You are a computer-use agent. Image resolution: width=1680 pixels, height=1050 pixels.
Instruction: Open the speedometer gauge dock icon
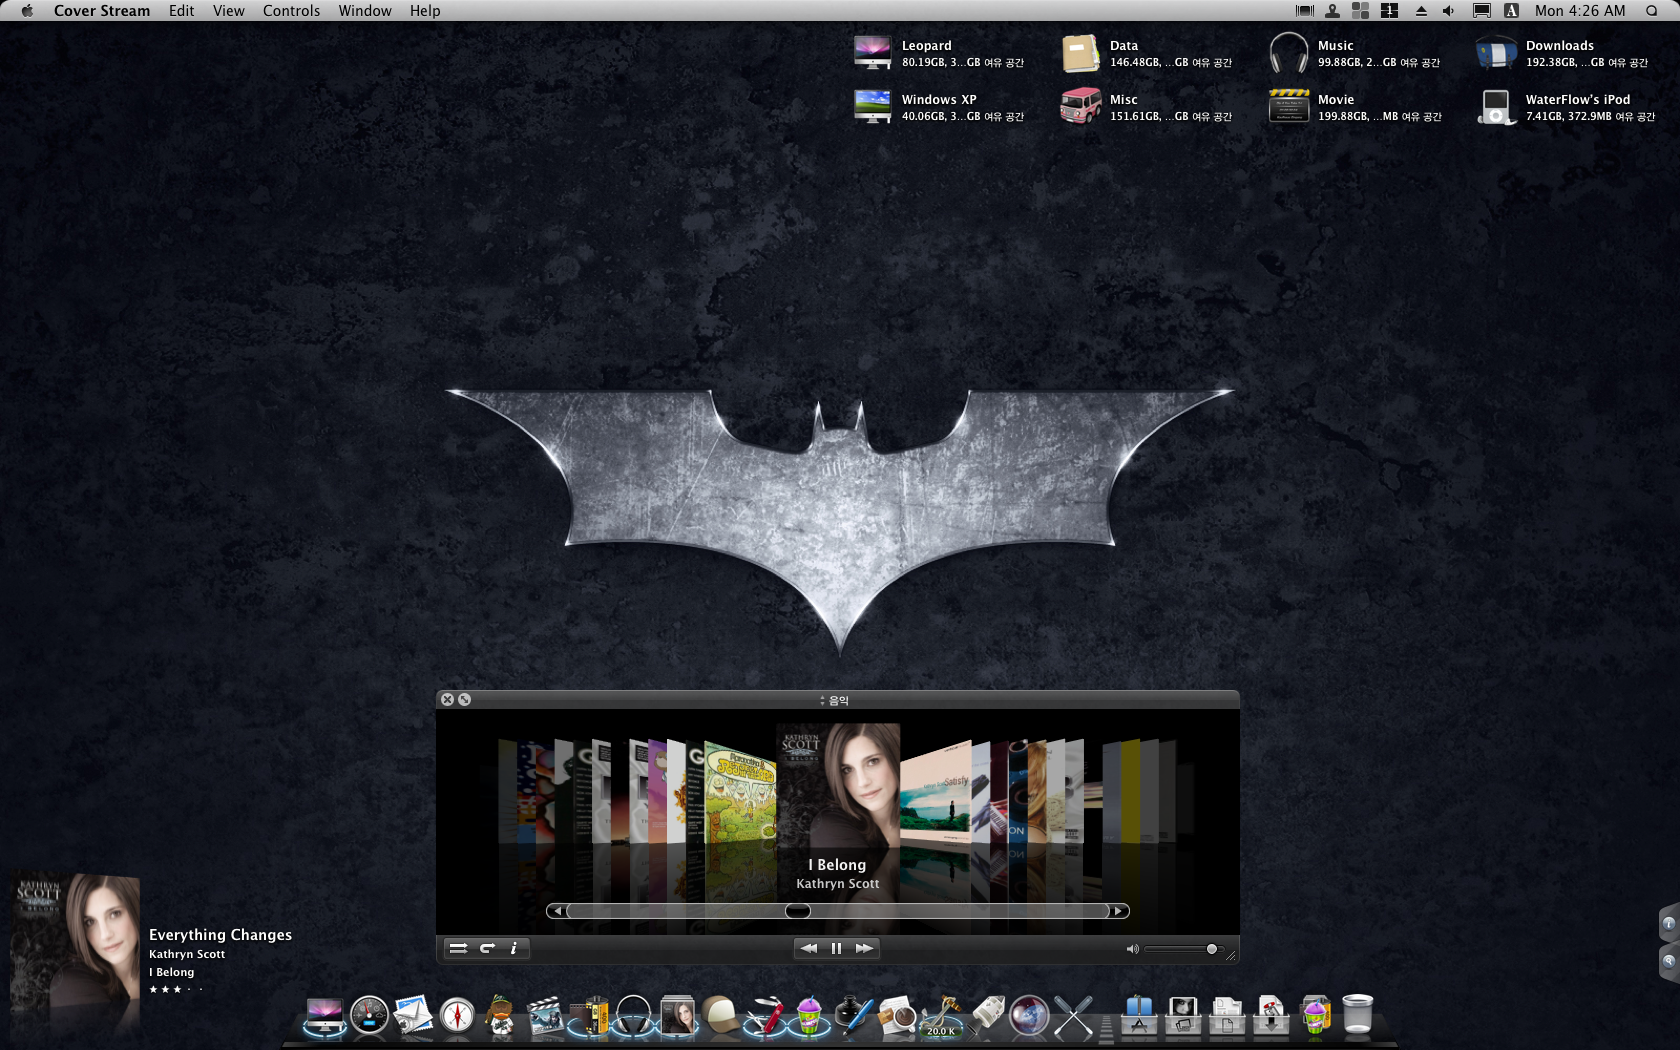(369, 1015)
